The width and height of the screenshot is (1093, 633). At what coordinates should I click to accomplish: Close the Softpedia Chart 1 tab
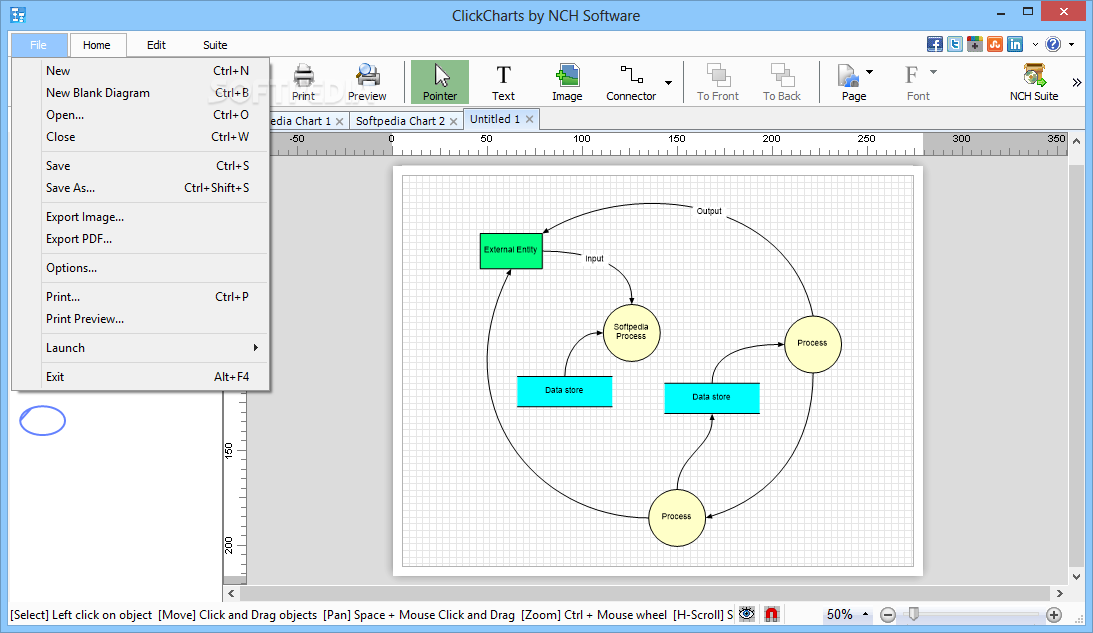pyautogui.click(x=339, y=121)
